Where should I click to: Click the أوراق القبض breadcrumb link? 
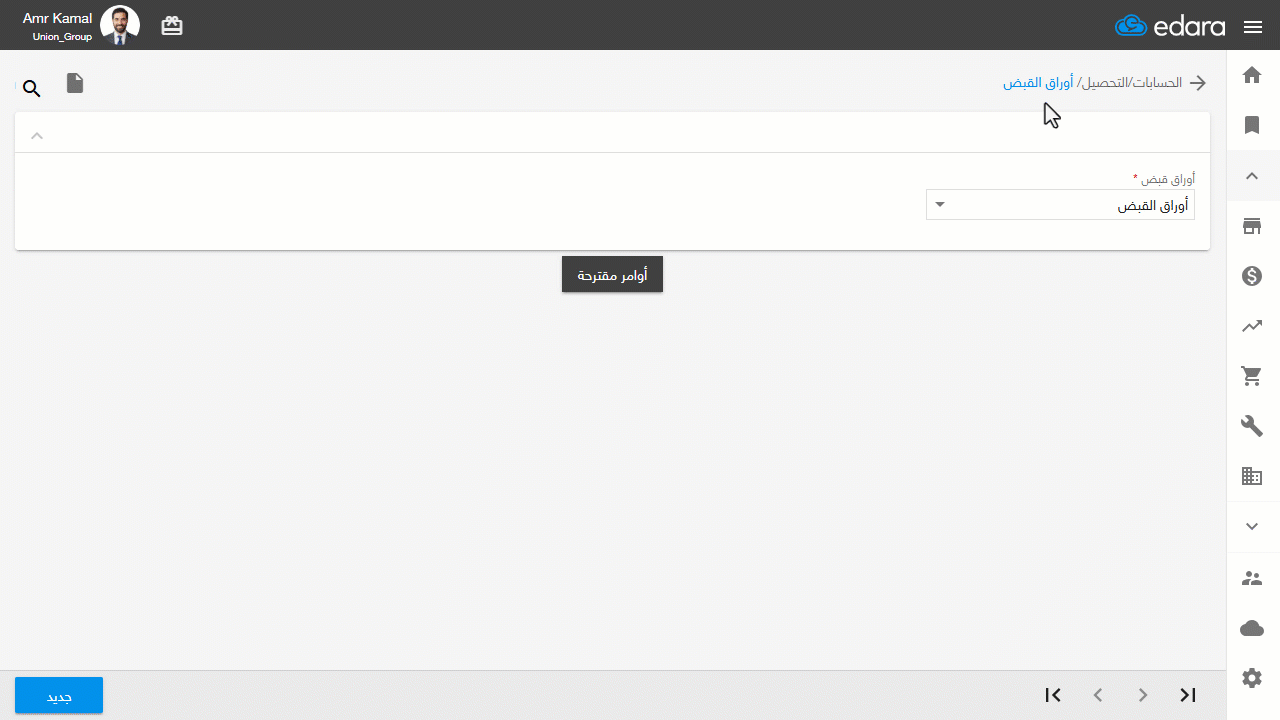[x=1038, y=83]
